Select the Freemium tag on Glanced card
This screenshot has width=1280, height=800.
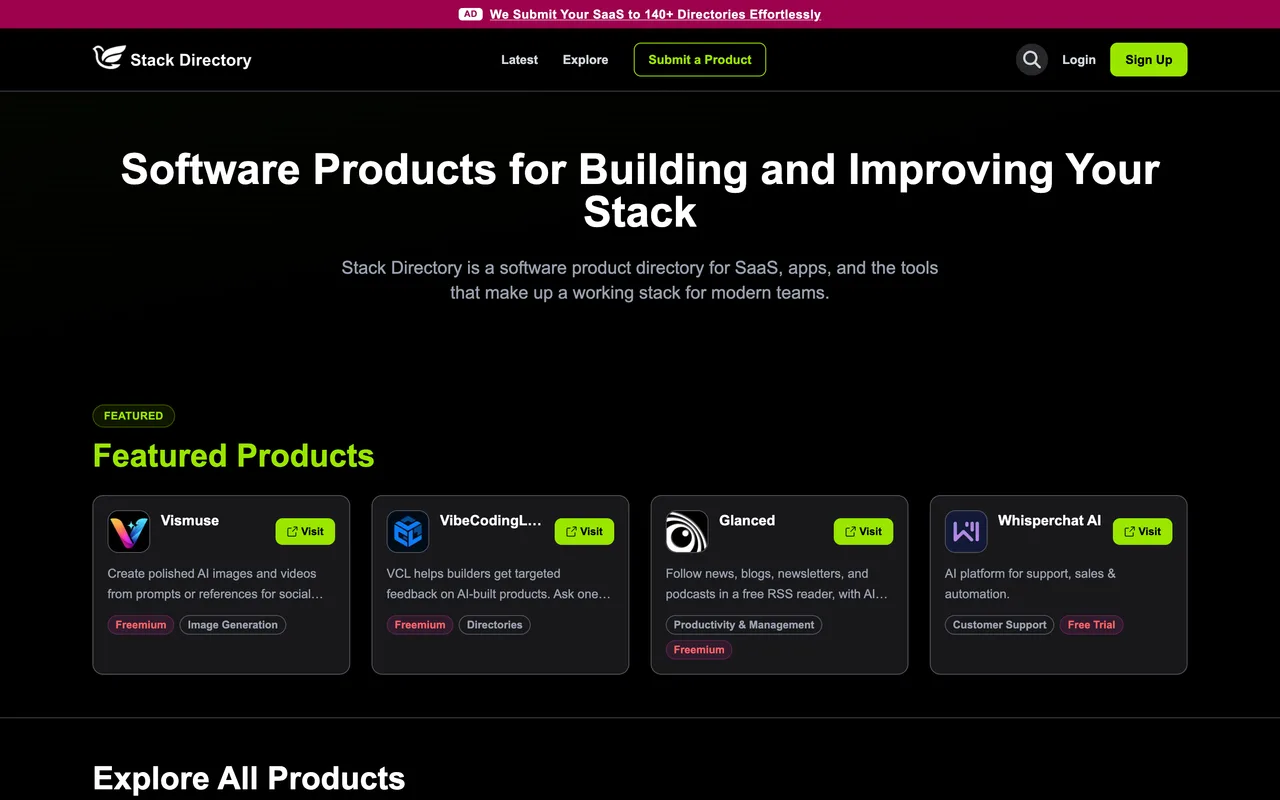(x=699, y=650)
